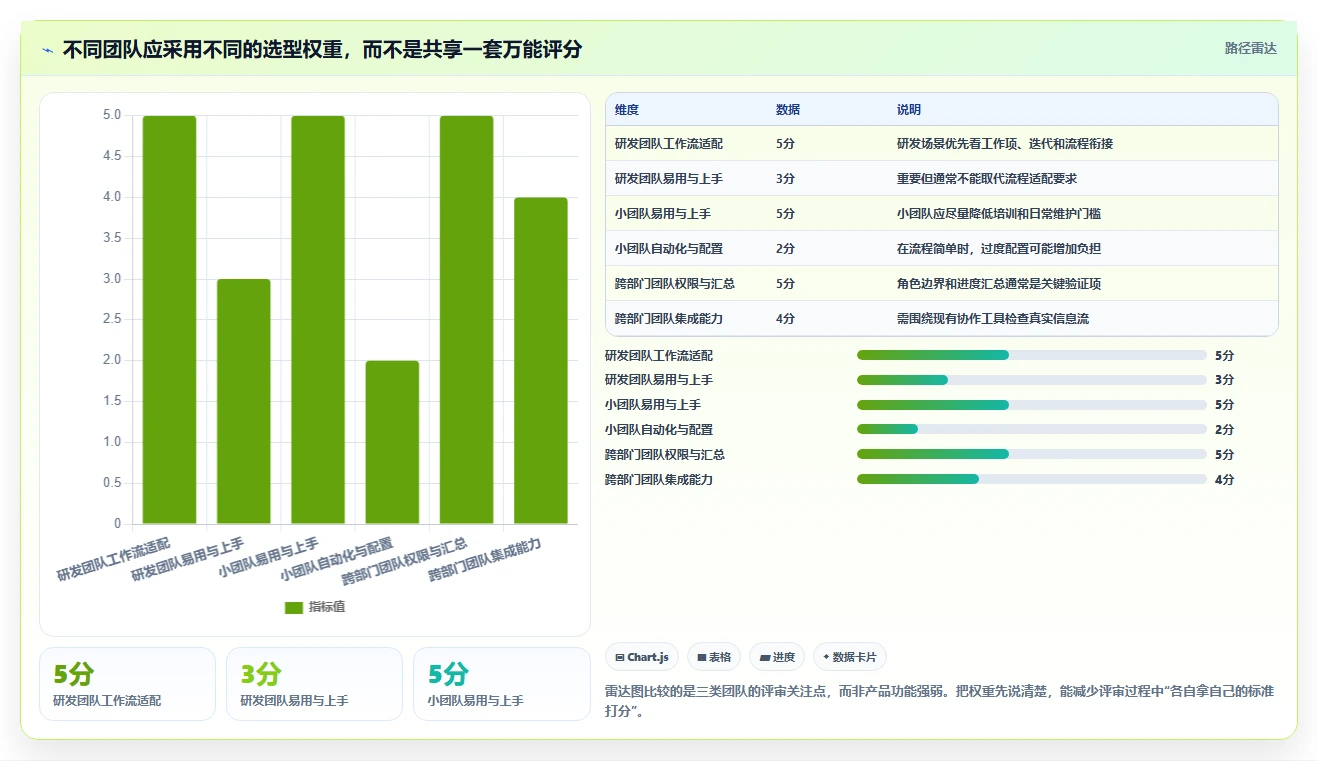Select the 跨部门团队集成能力 table row cell

(669, 319)
